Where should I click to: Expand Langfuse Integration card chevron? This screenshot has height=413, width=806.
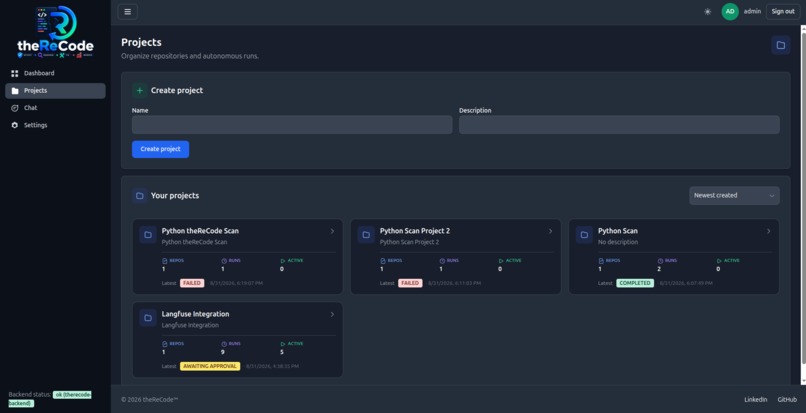click(332, 314)
